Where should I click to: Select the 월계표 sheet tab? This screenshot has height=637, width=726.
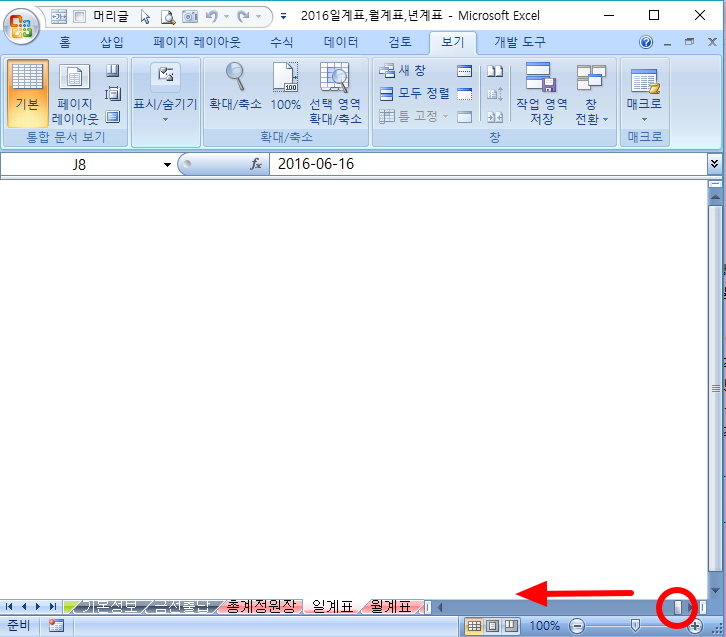(390, 606)
